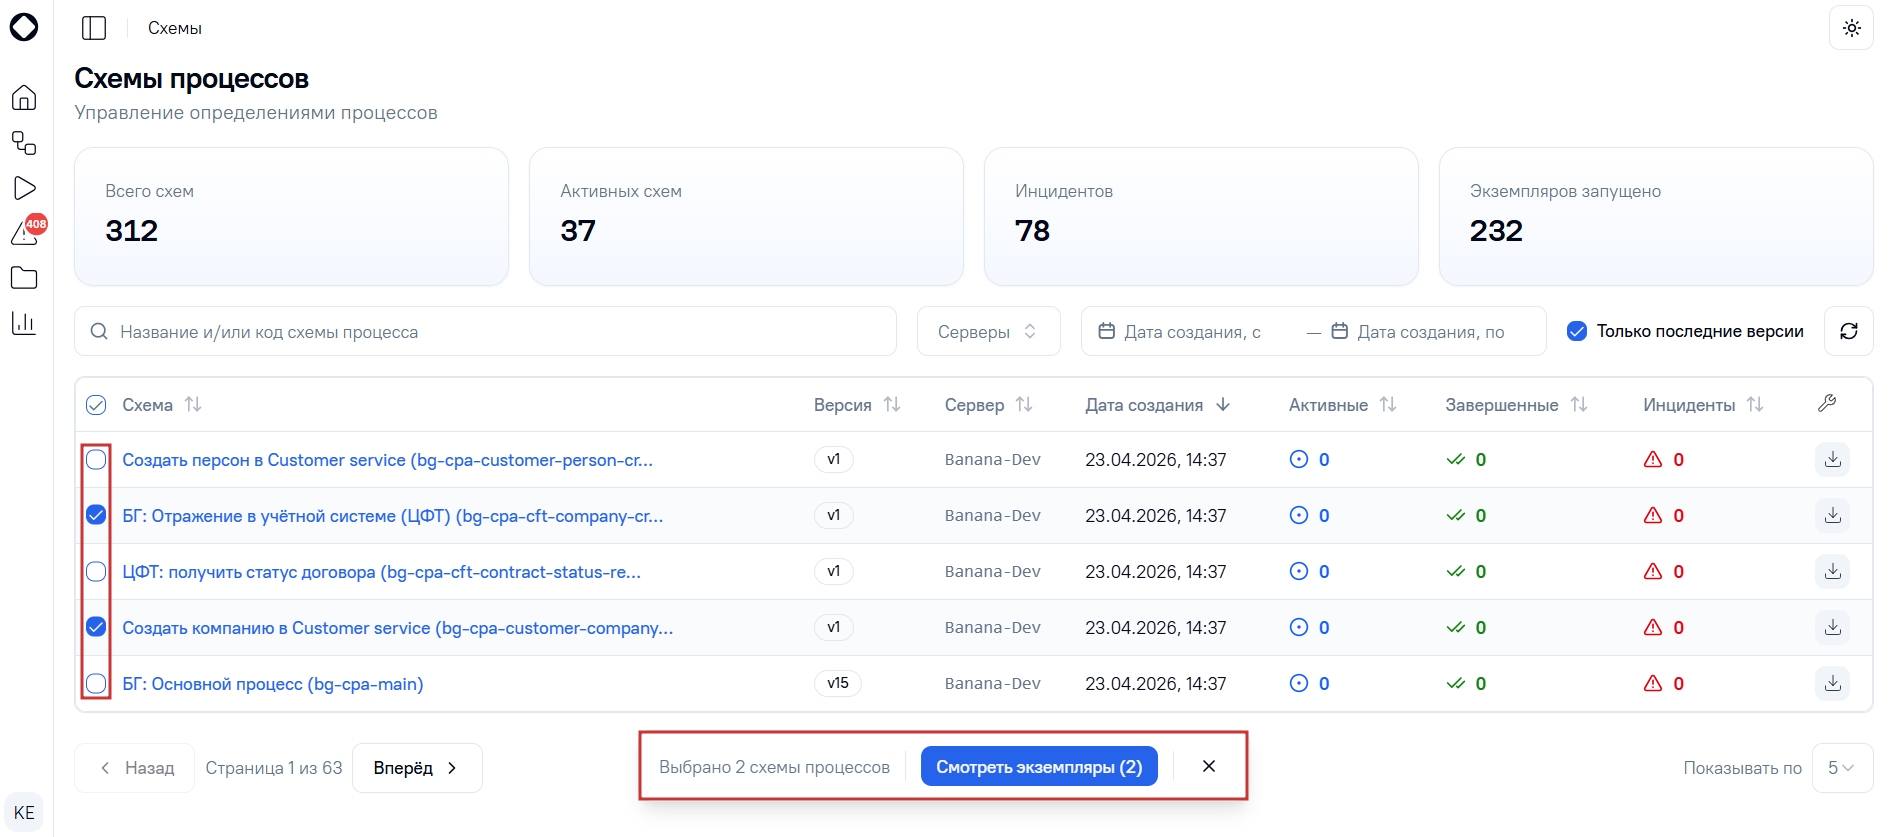Image resolution: width=1893 pixels, height=837 pixels.
Task: Open the folder icon in sidebar
Action: [x=24, y=278]
